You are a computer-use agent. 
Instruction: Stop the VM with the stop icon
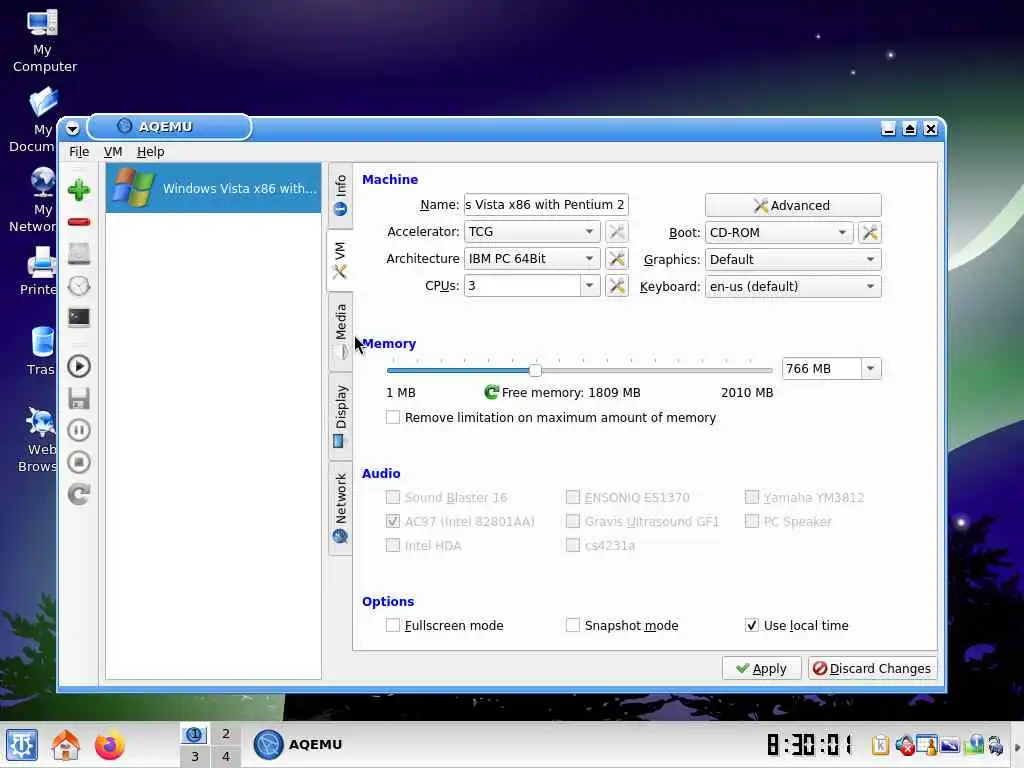tap(79, 462)
